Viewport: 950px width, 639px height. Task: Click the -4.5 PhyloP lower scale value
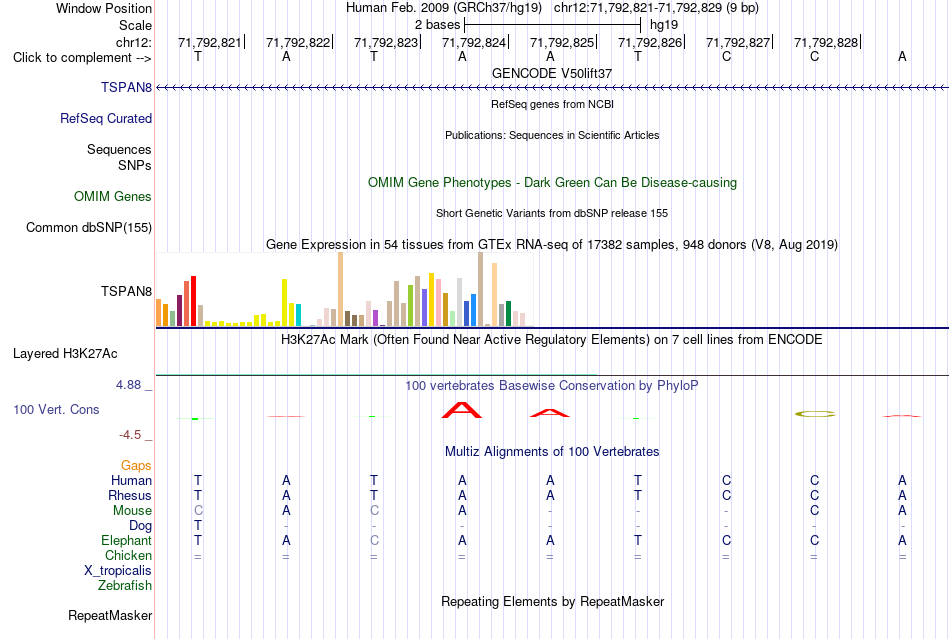[130, 435]
